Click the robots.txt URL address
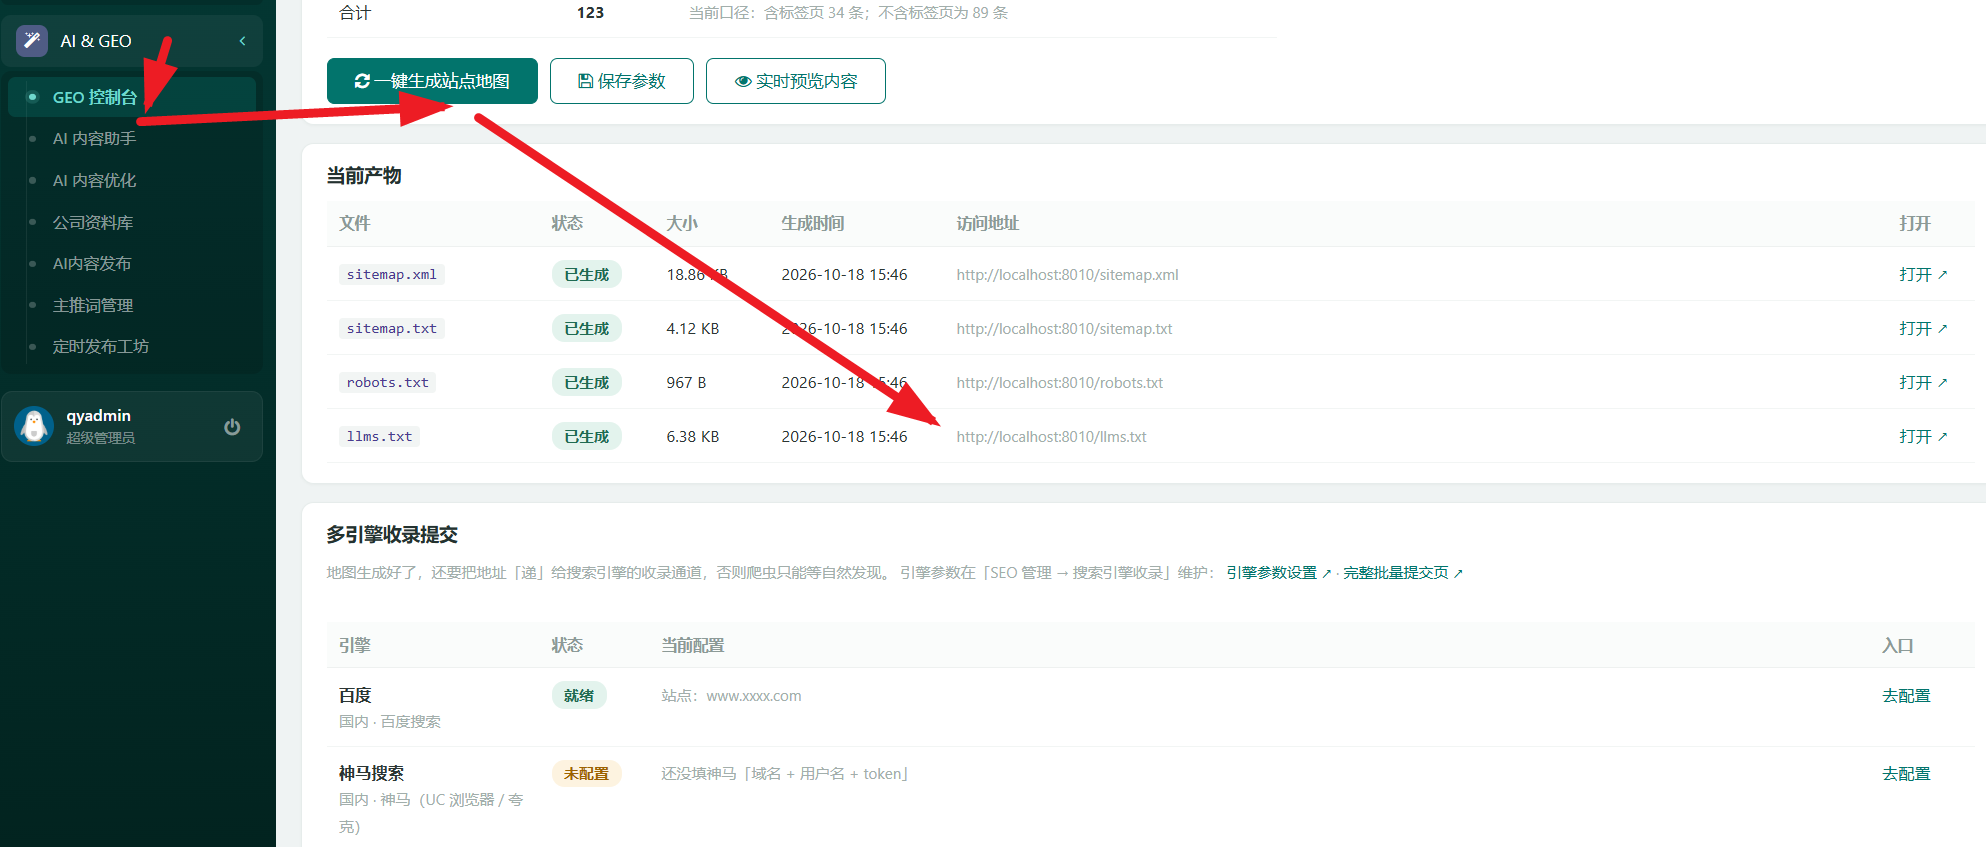Screen dimensions: 1986x847 tap(1059, 382)
